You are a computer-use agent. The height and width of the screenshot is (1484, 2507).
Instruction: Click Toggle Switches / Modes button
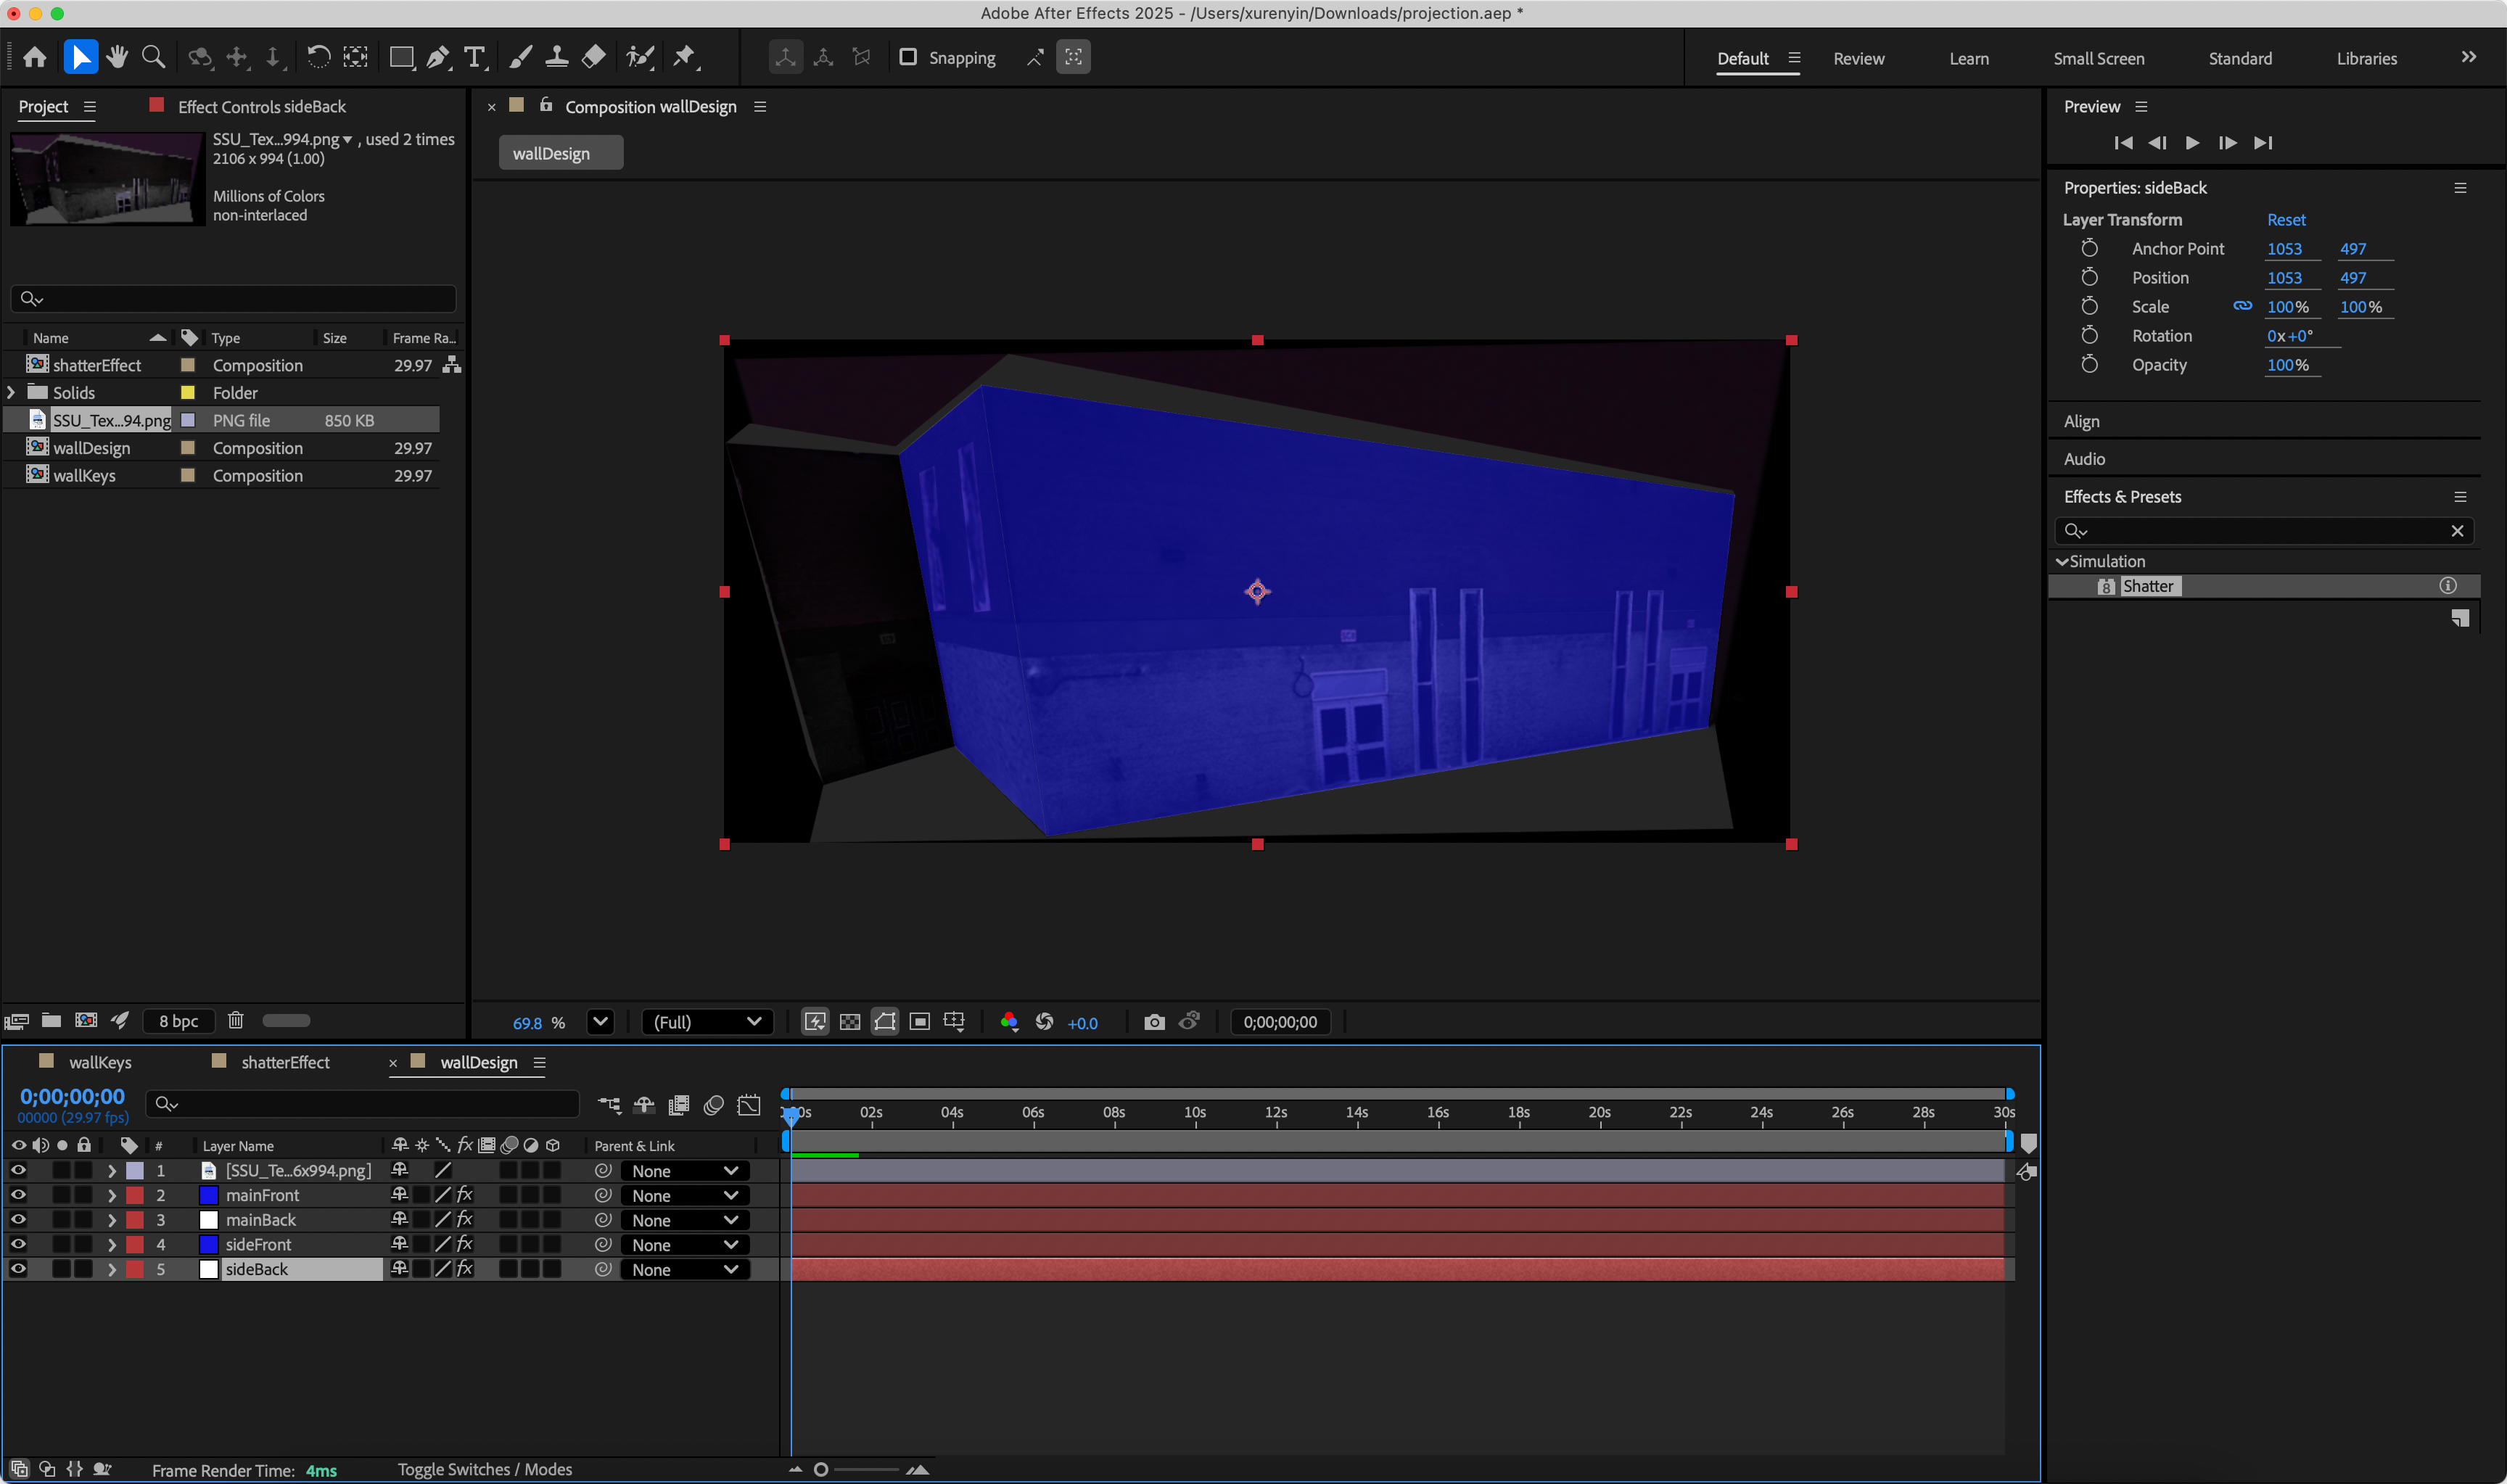click(485, 1468)
